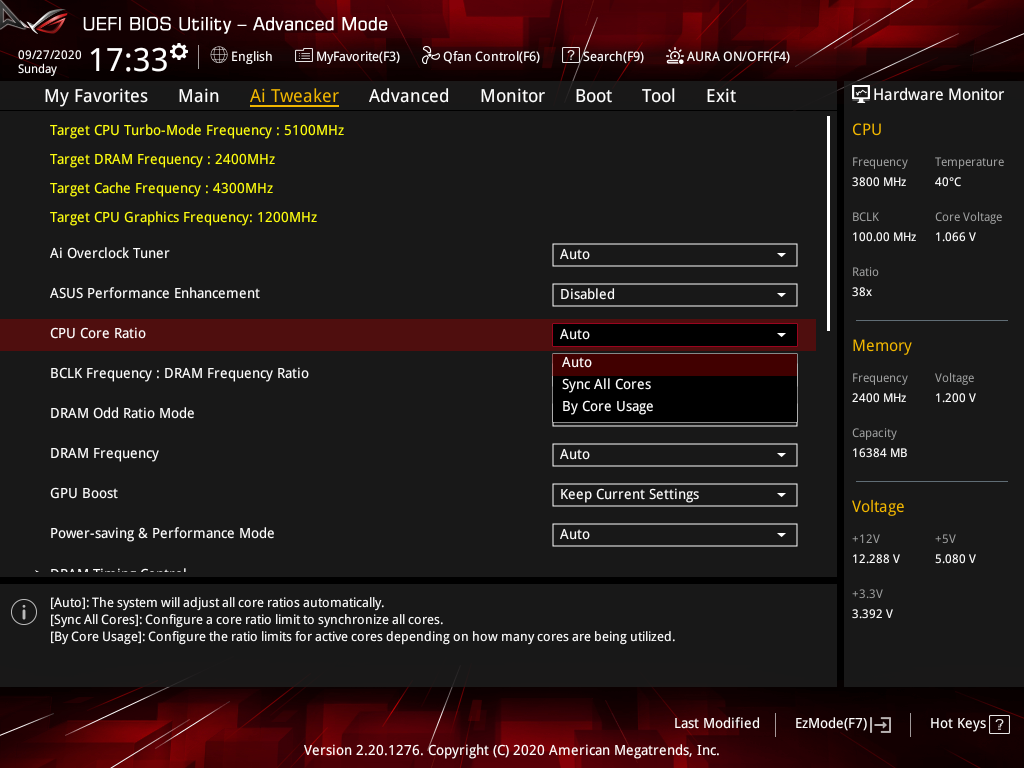This screenshot has height=768, width=1024.
Task: Click the Hot Keys question mark icon
Action: [x=999, y=724]
